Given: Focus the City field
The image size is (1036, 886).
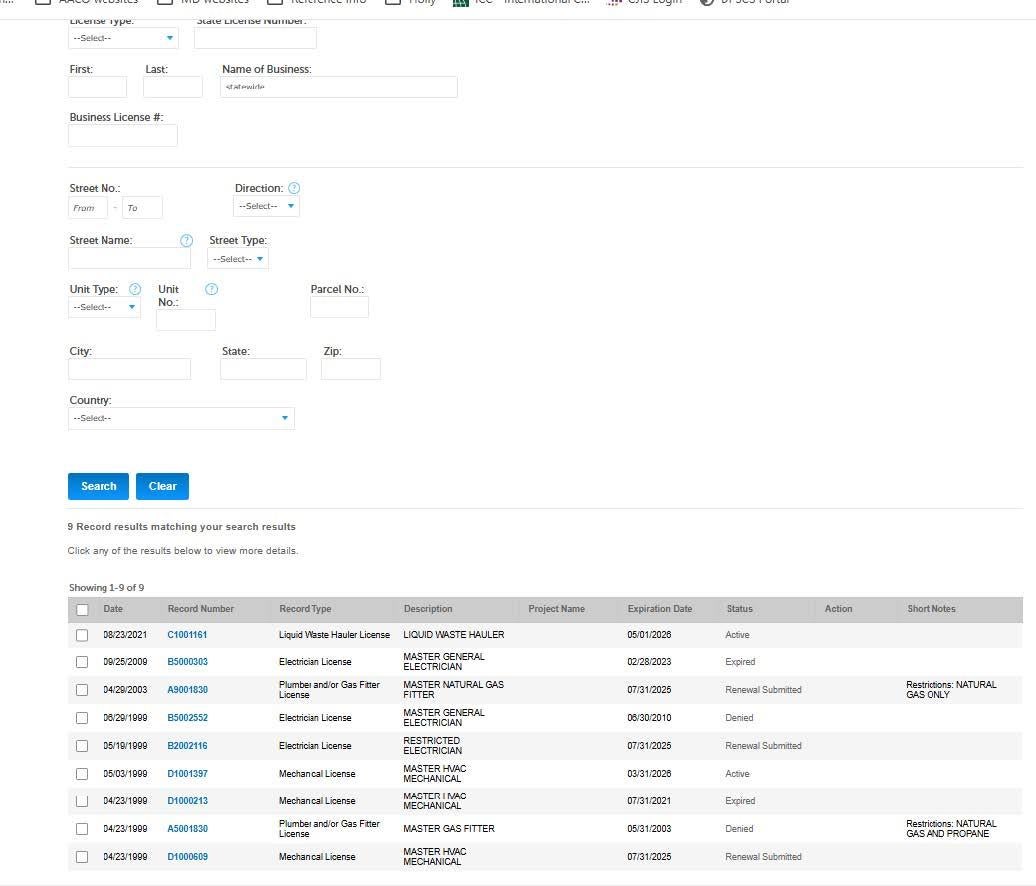Looking at the screenshot, I should [130, 369].
